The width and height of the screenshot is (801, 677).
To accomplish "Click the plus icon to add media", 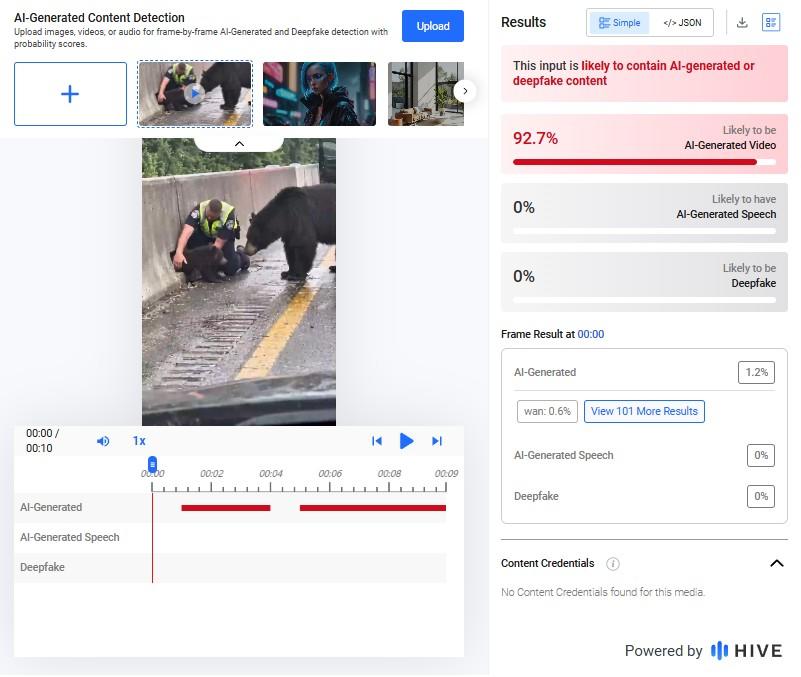I will (70, 94).
